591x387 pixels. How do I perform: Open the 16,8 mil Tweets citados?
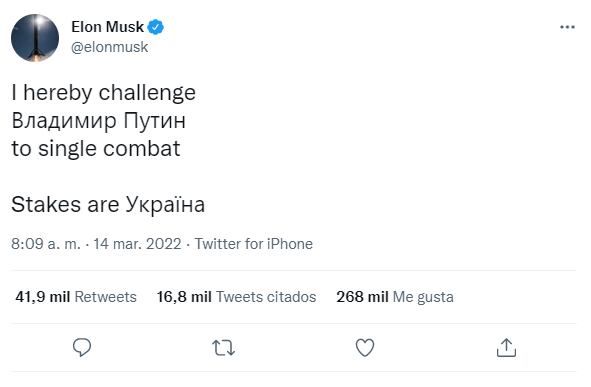click(236, 297)
